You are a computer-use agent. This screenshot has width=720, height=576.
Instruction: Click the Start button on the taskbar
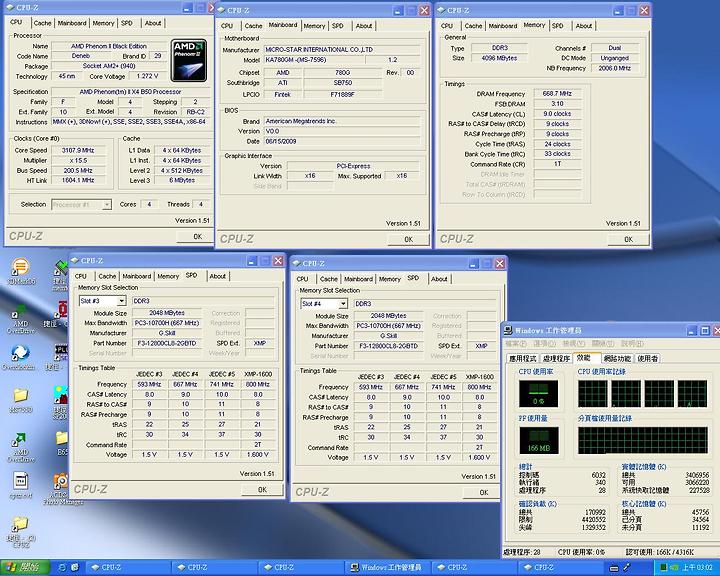pos(24,567)
